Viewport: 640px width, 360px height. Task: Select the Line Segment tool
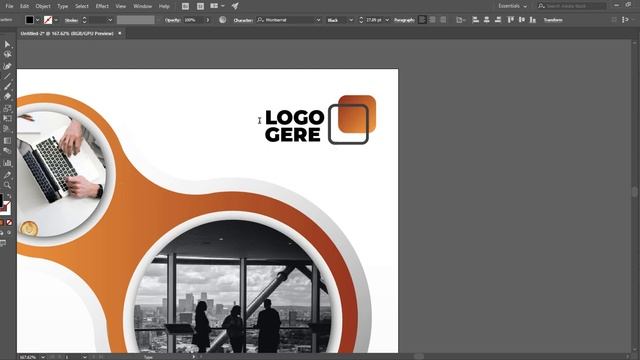pos(7,76)
